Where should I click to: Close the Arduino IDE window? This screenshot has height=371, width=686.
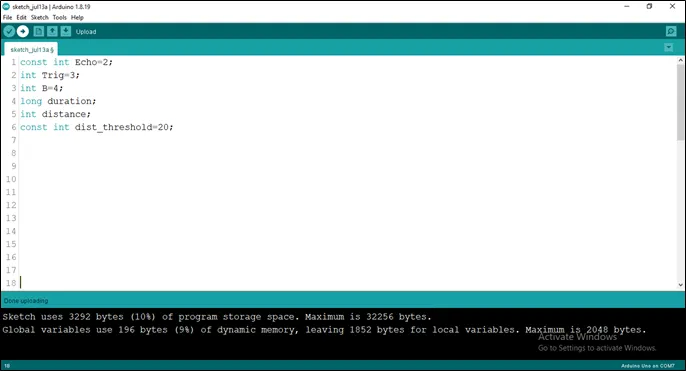(672, 7)
